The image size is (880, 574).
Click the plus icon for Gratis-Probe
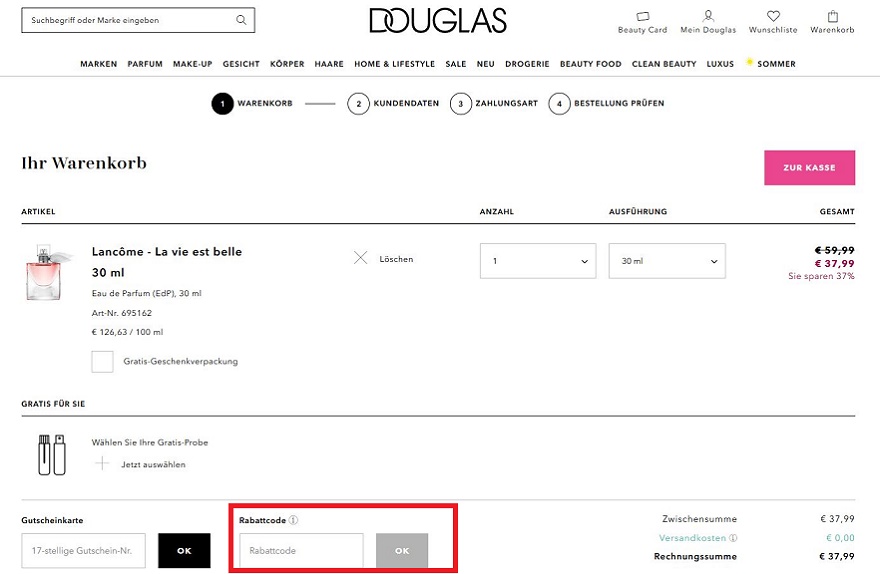click(102, 463)
